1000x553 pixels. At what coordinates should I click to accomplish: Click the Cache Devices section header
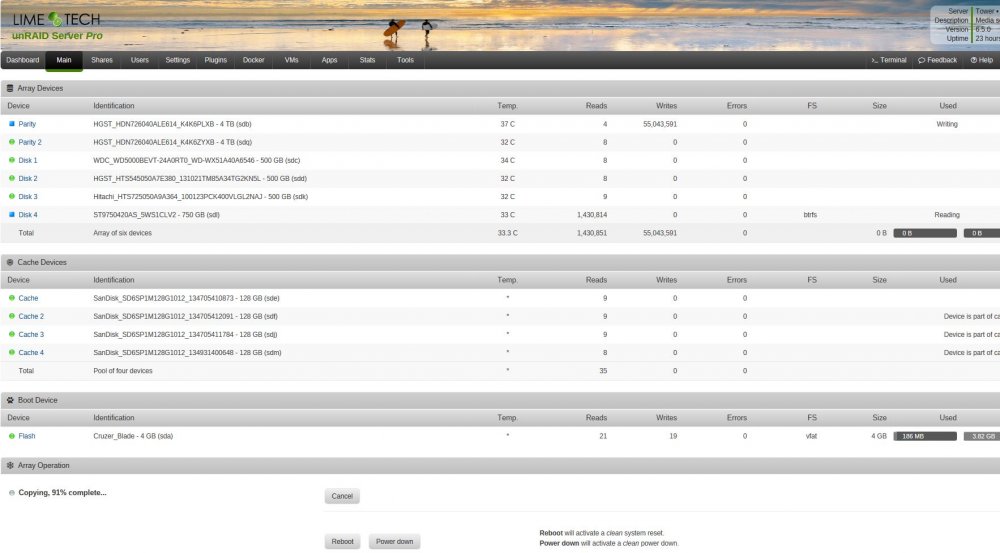pos(500,262)
